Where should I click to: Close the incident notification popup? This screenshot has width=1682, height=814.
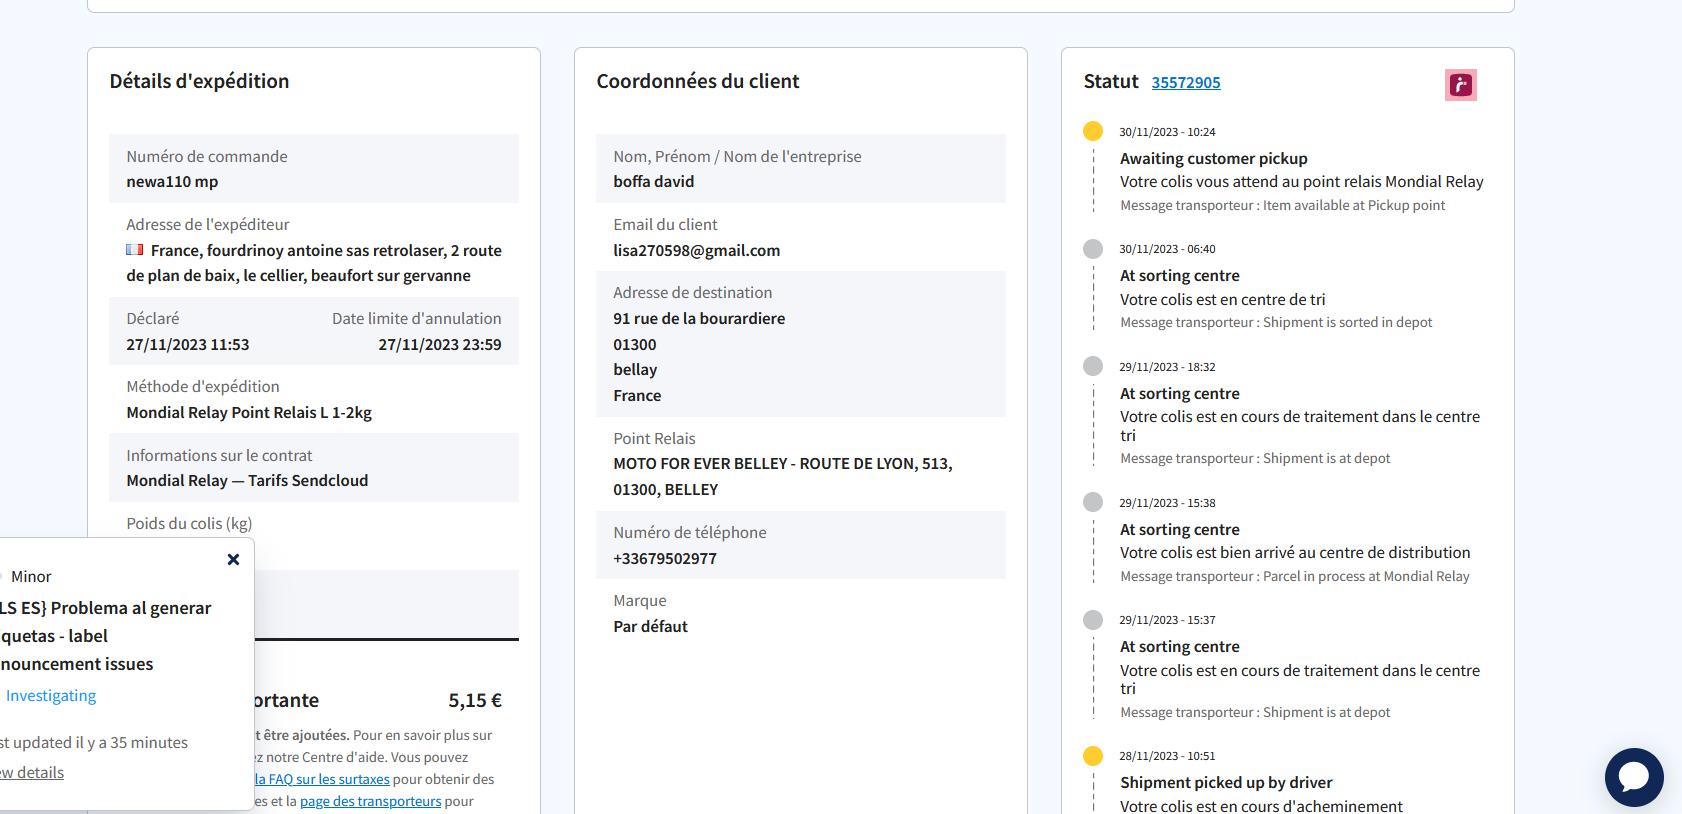[233, 560]
